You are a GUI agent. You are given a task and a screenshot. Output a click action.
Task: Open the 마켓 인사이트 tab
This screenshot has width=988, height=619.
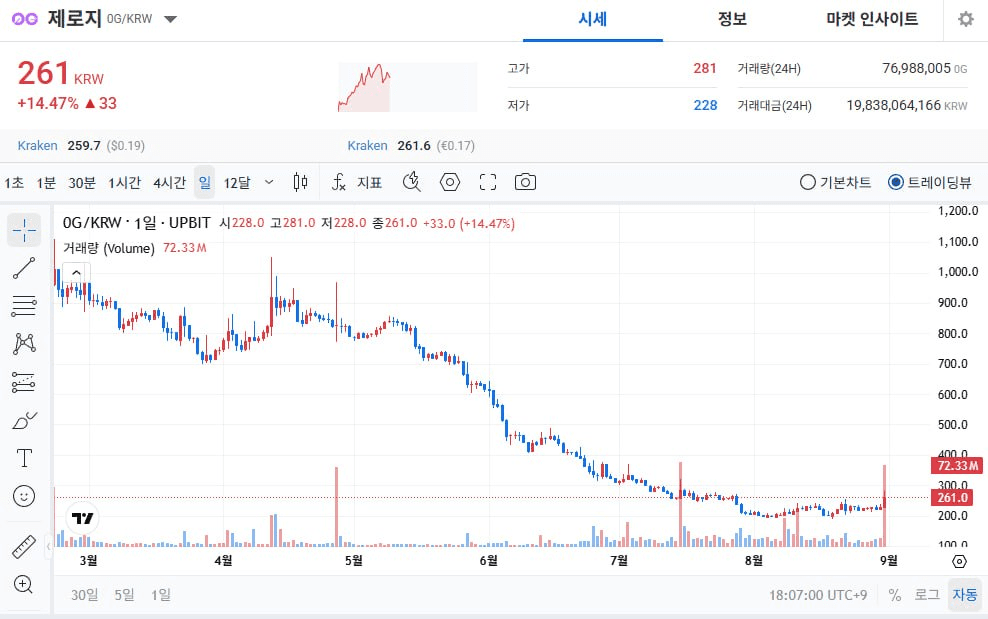(x=872, y=20)
